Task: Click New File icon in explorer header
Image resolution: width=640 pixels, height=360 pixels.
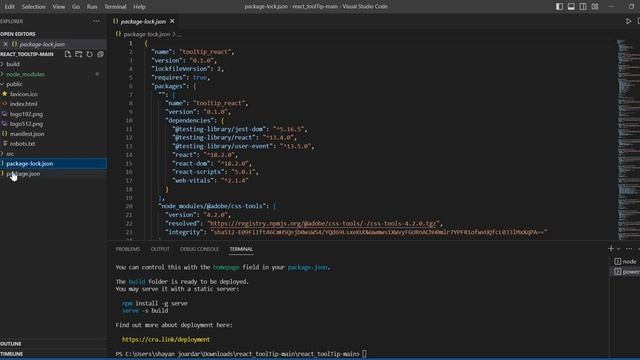Action: coord(68,54)
